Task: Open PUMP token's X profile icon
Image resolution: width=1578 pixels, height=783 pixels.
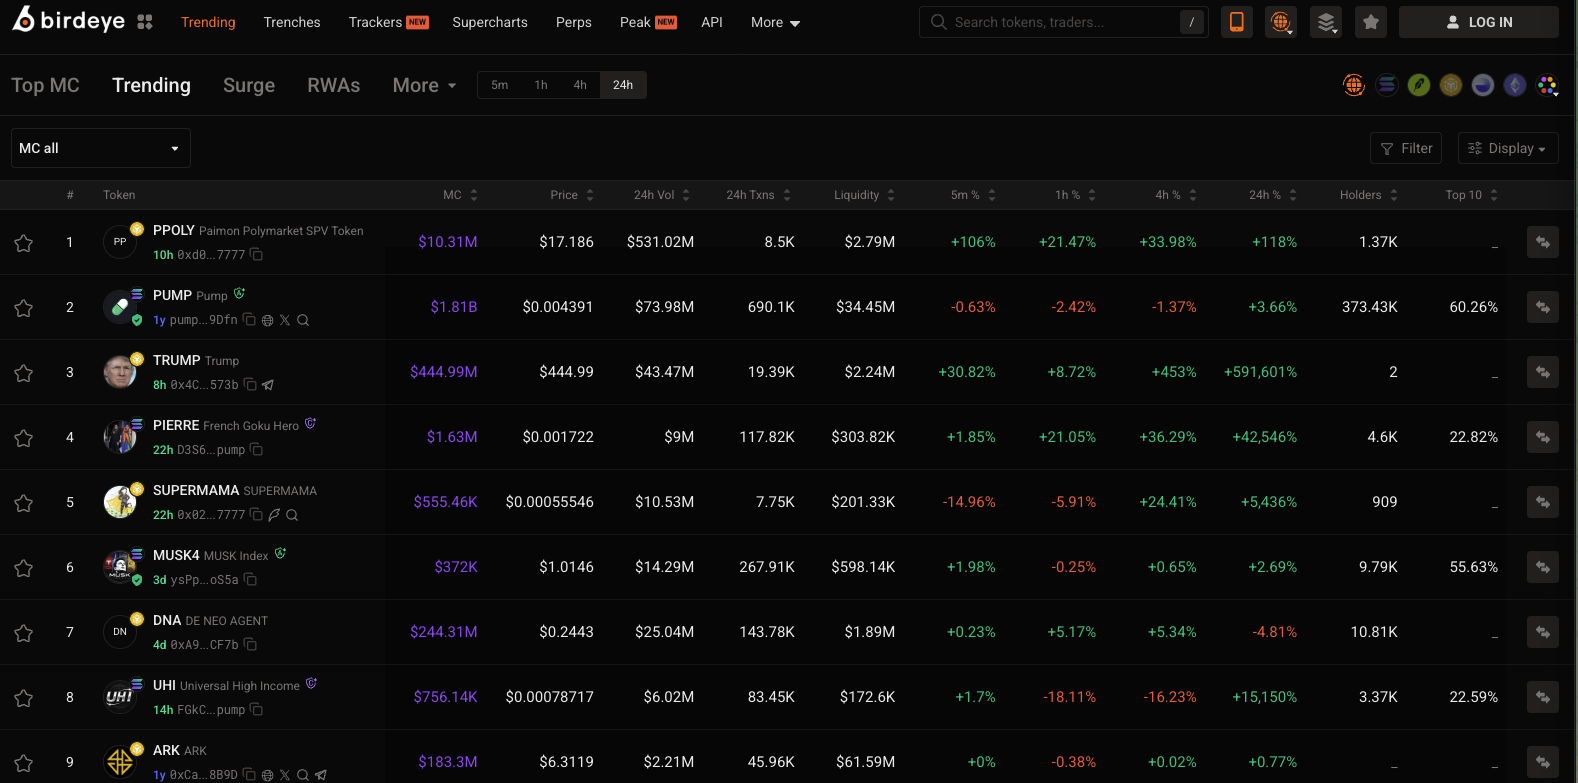Action: pos(285,320)
